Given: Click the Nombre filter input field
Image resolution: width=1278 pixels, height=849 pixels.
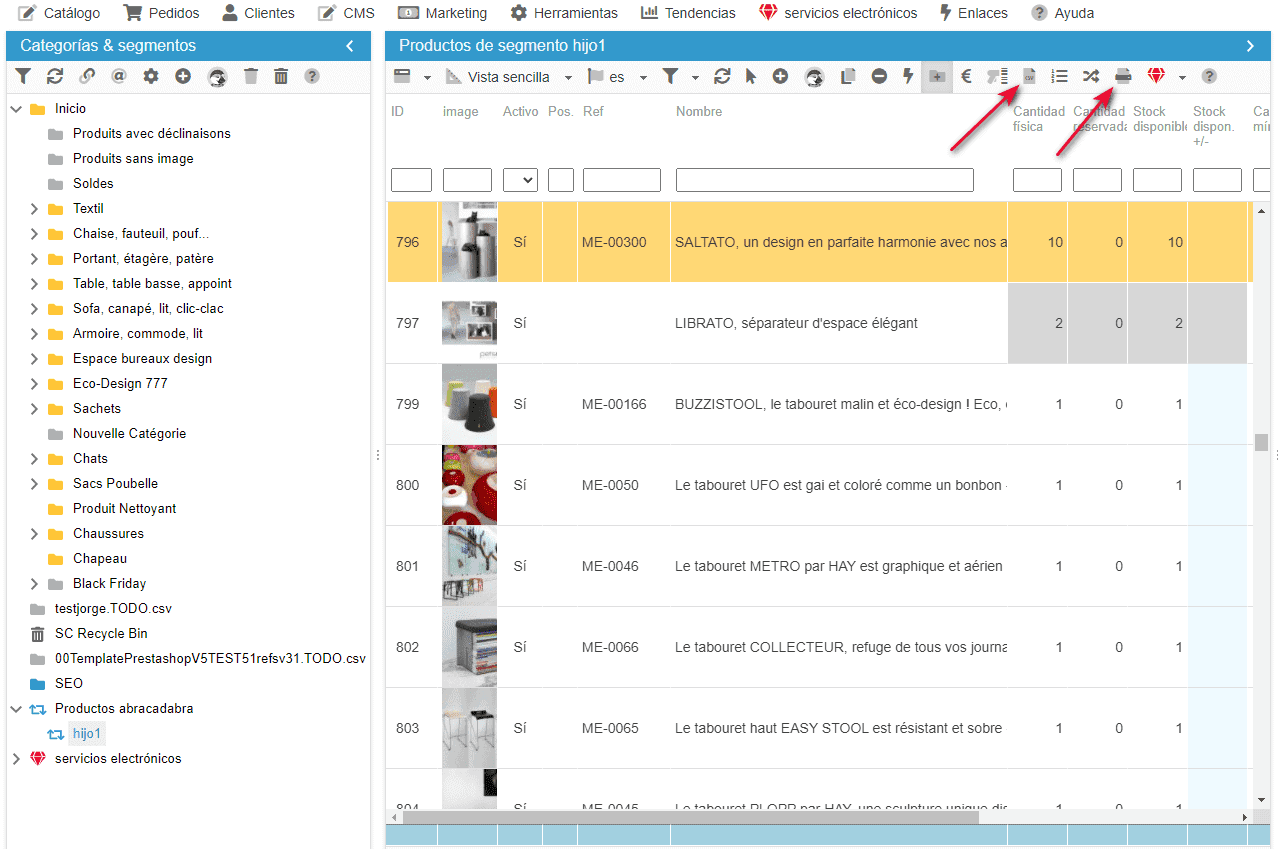Looking at the screenshot, I should 824,180.
